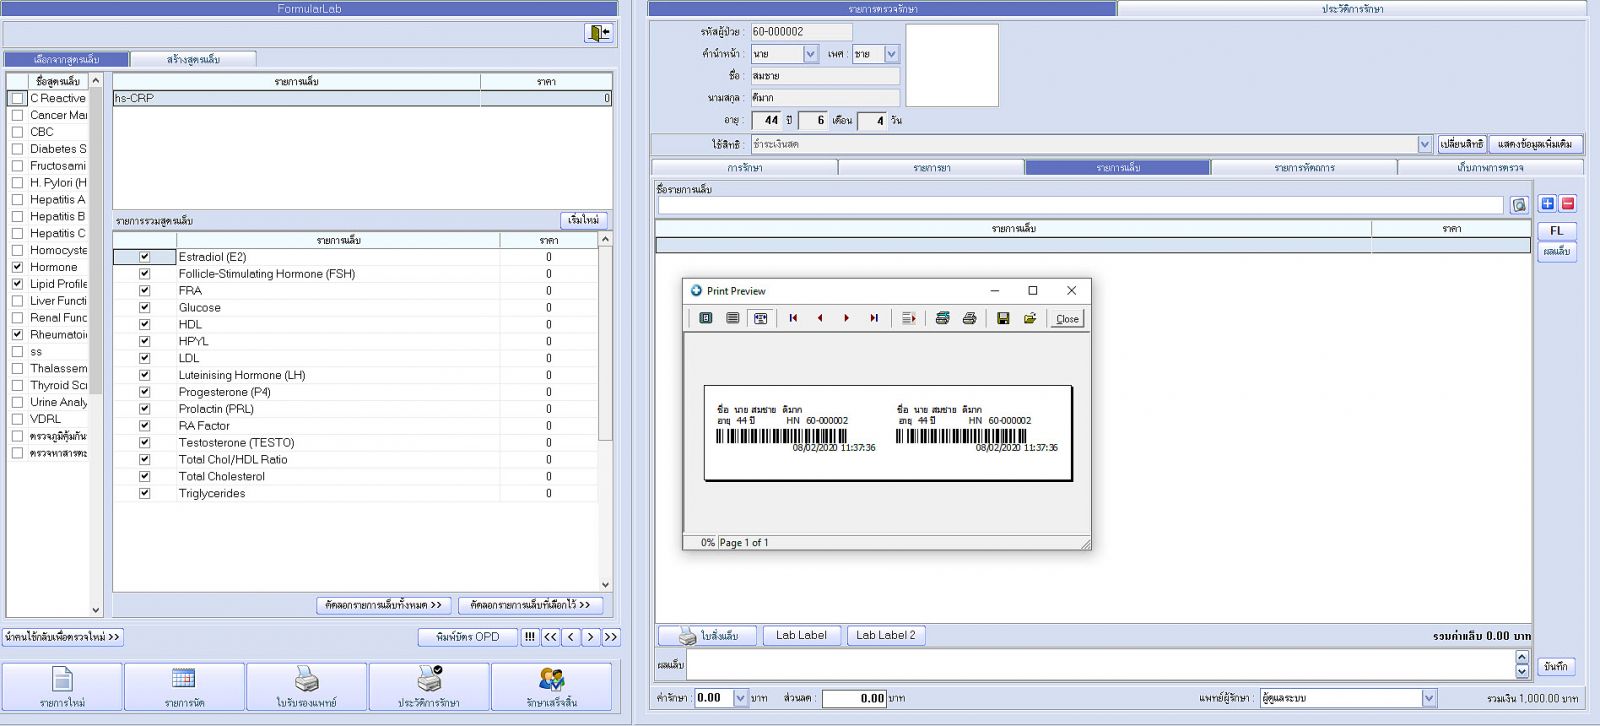This screenshot has height=726, width=1600.
Task: Go to first page in Print Preview
Action: pyautogui.click(x=793, y=318)
